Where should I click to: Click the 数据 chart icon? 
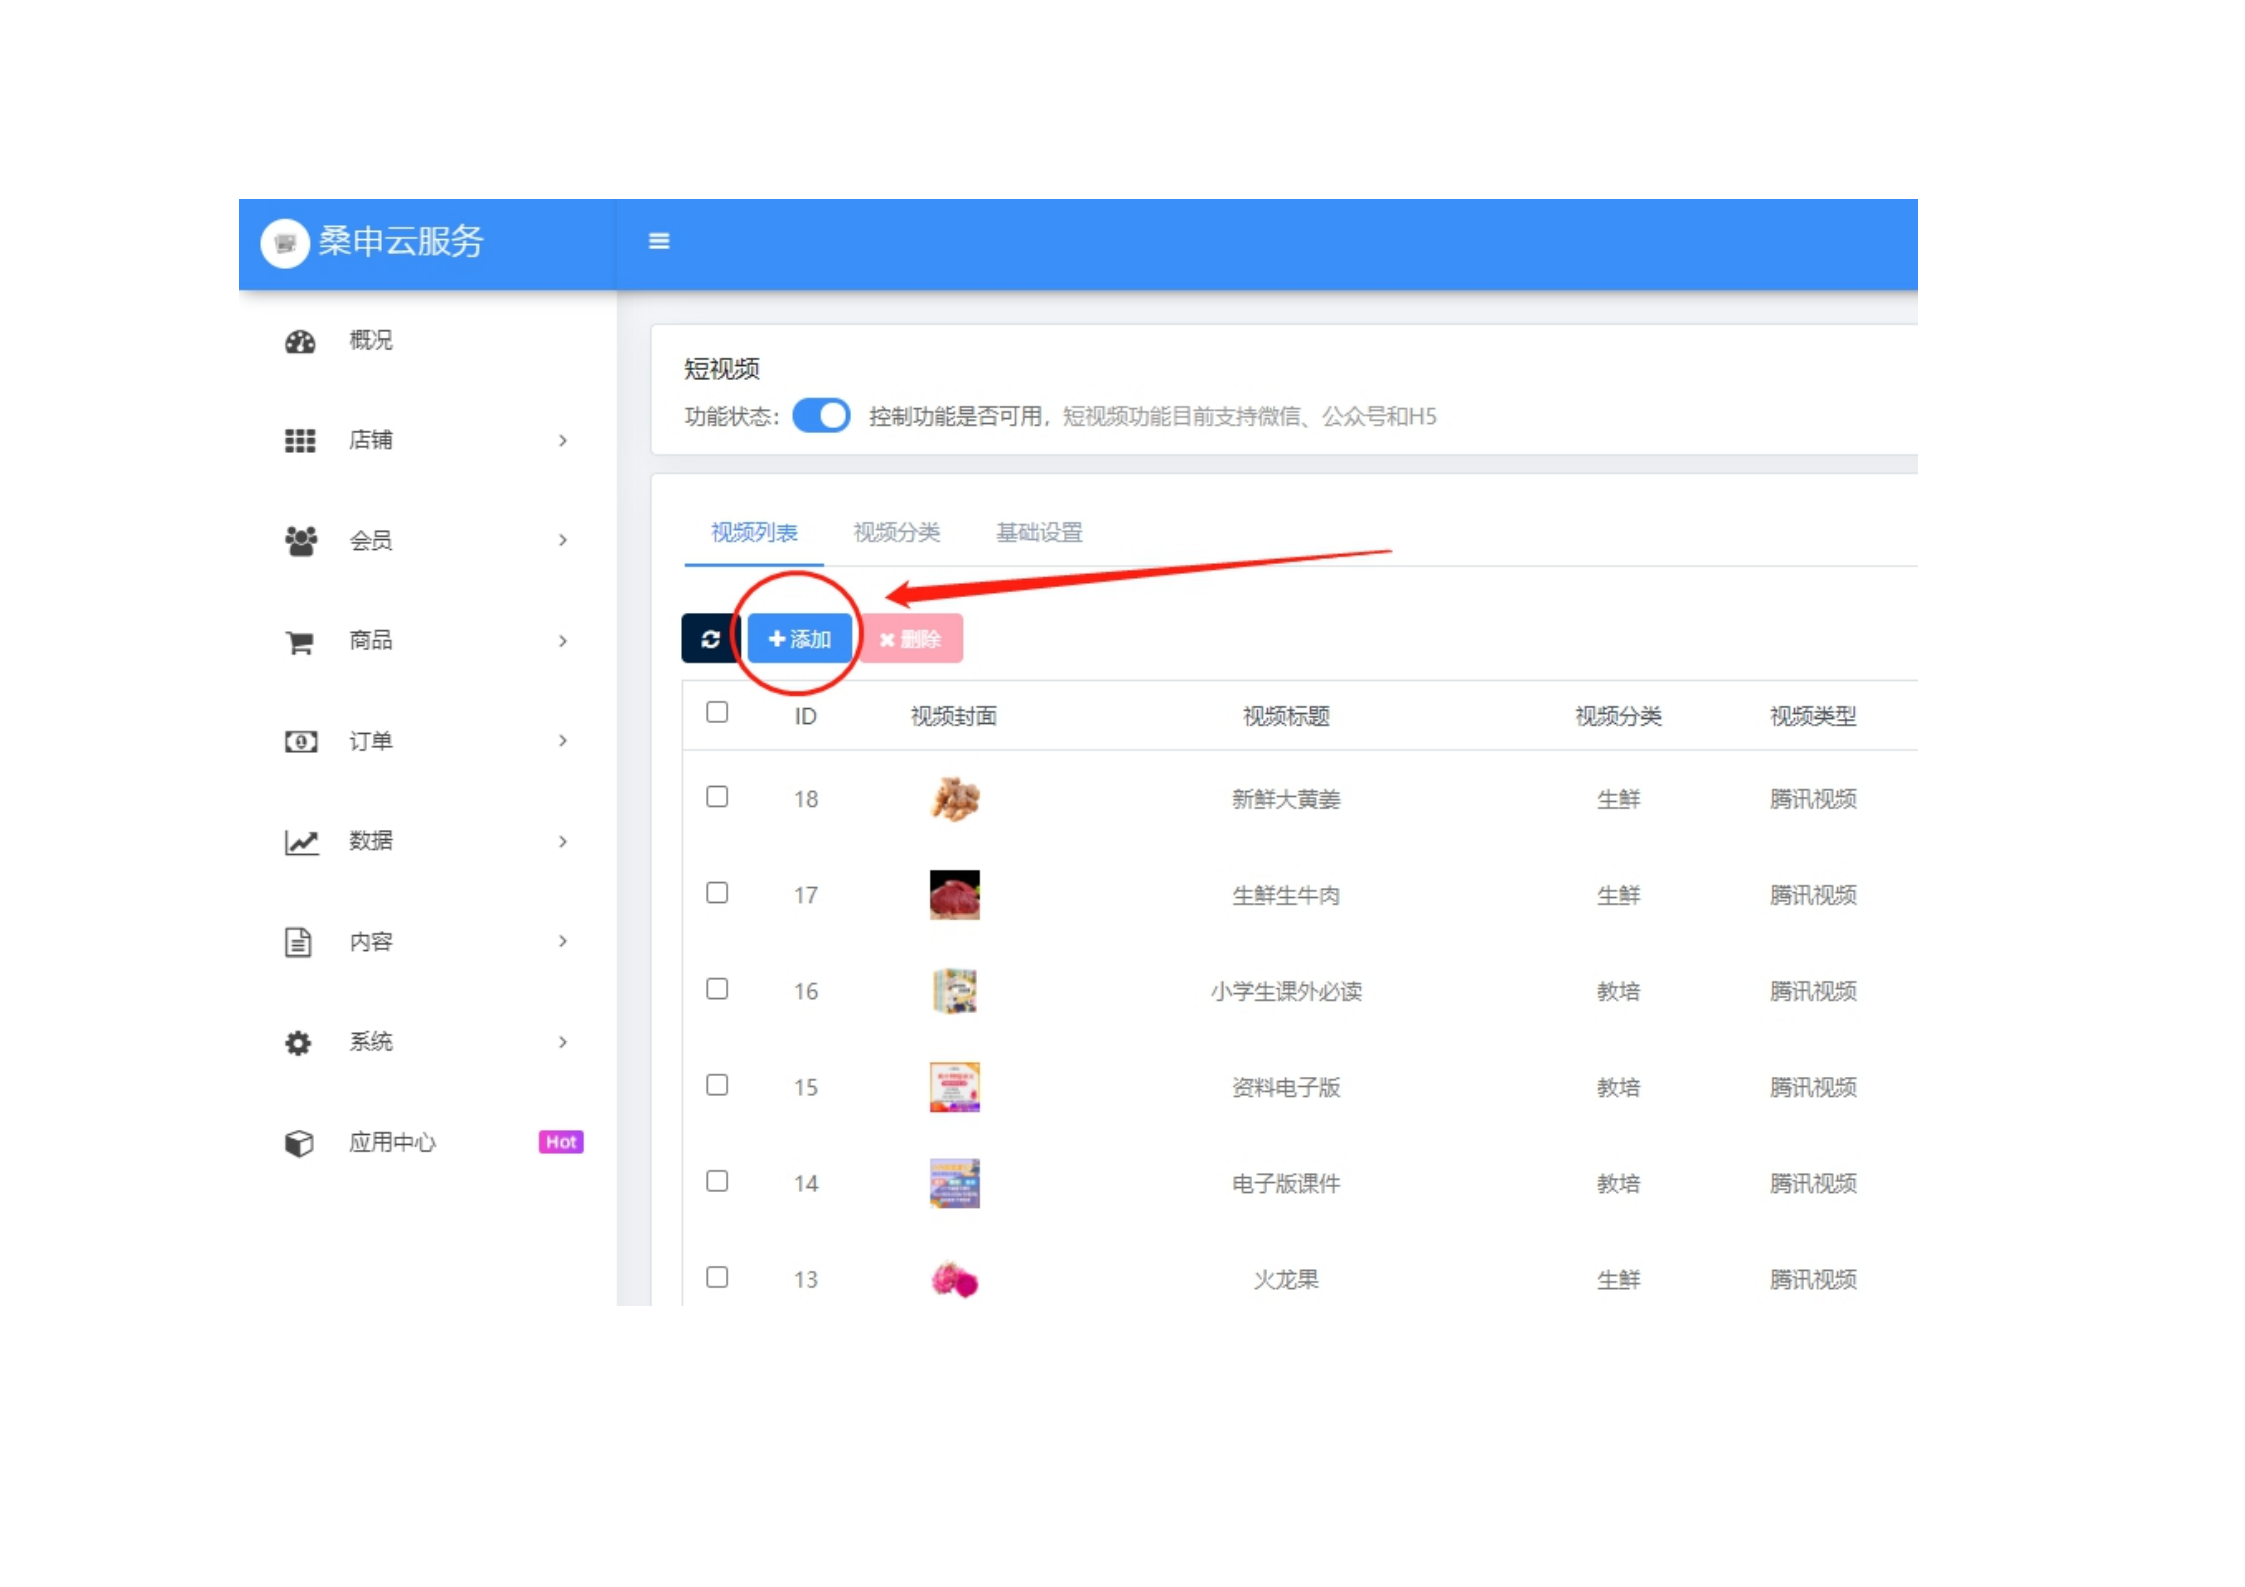[x=301, y=842]
